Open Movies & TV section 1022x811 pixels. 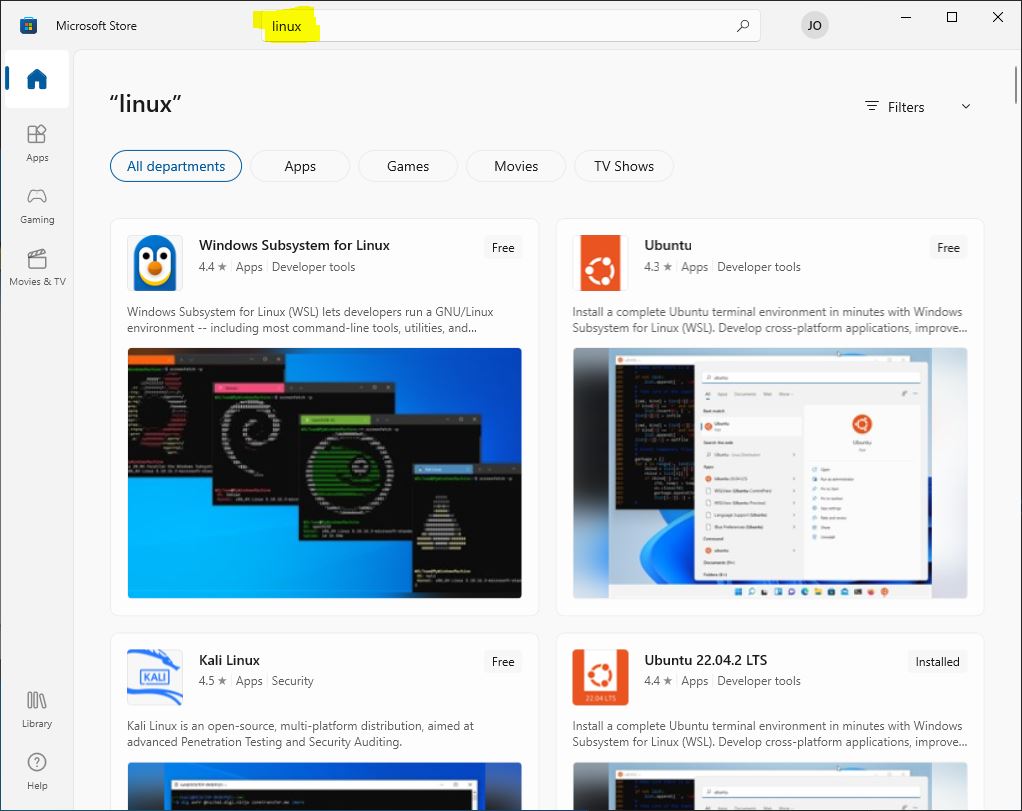tap(36, 267)
